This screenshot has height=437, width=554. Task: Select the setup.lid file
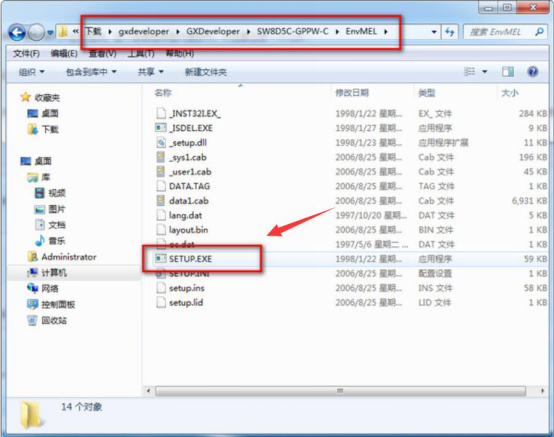(186, 302)
